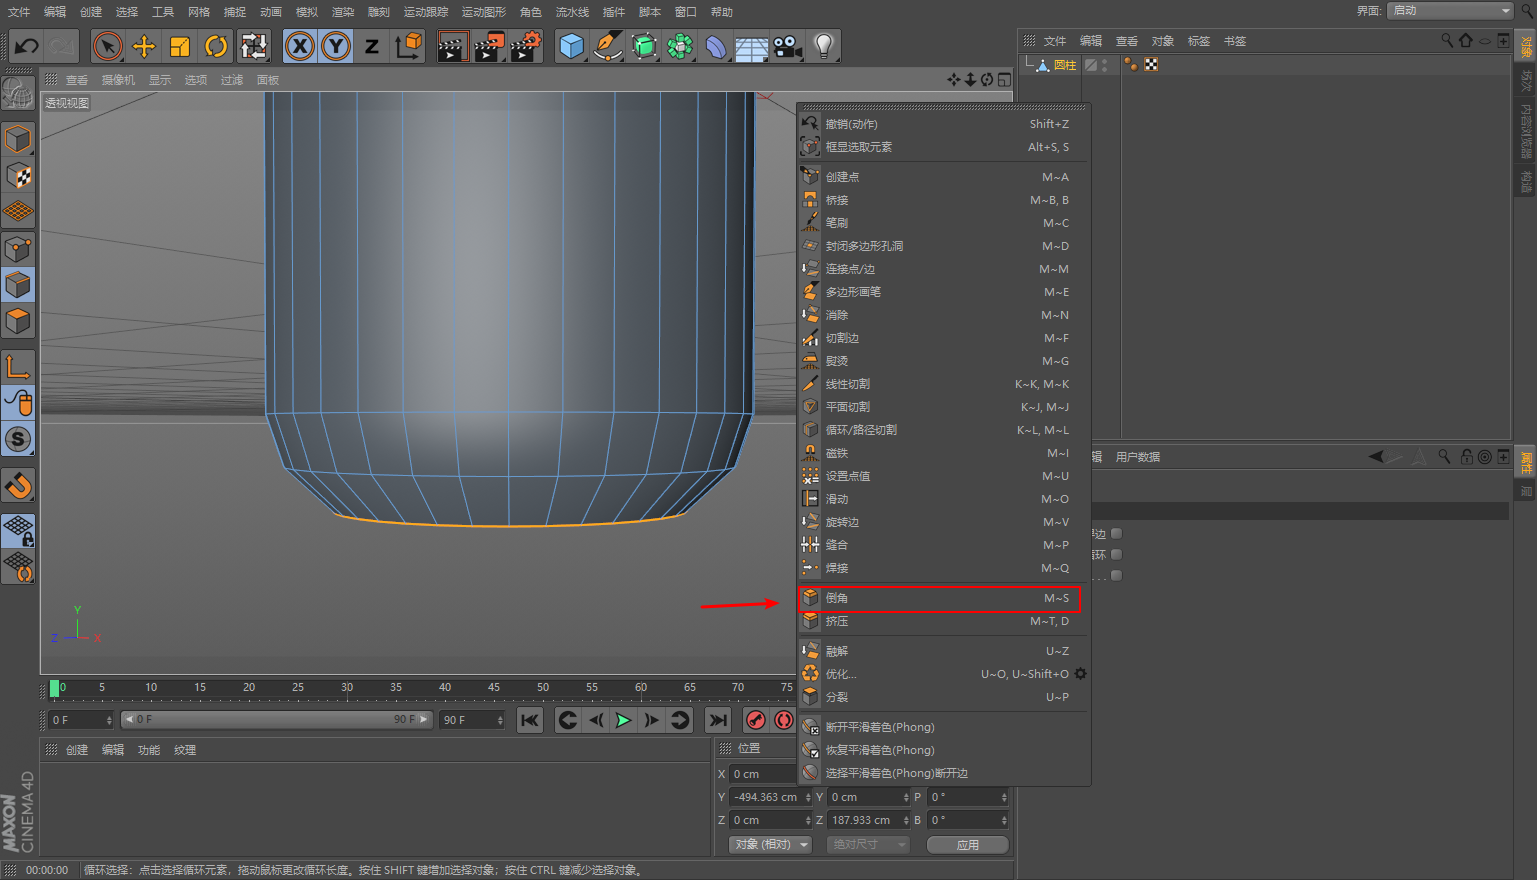1537x880 pixels.
Task: Add a camera object
Action: coord(788,46)
